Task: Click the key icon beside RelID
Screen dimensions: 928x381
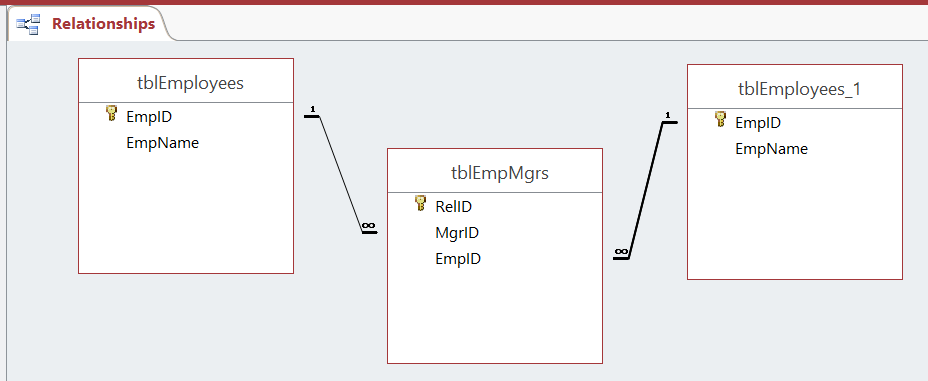Action: tap(420, 204)
